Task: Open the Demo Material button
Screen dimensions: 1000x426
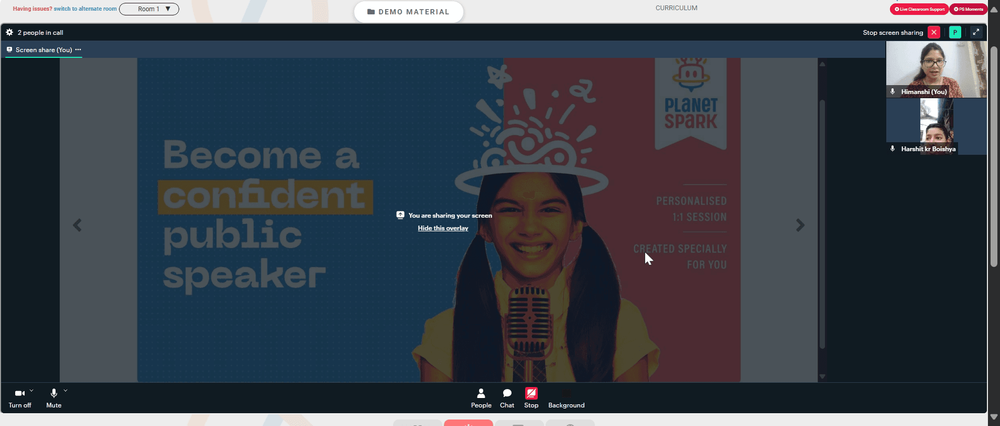Action: coord(409,11)
